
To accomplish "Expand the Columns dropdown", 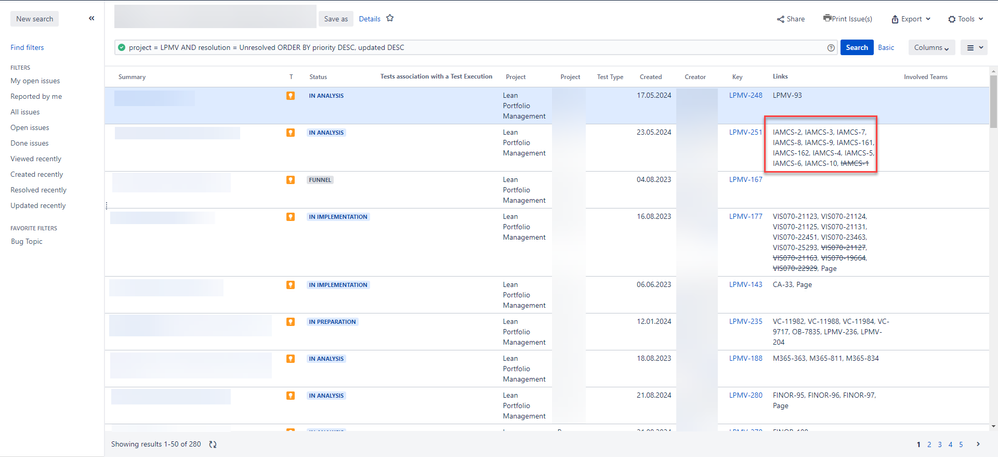I will [932, 48].
